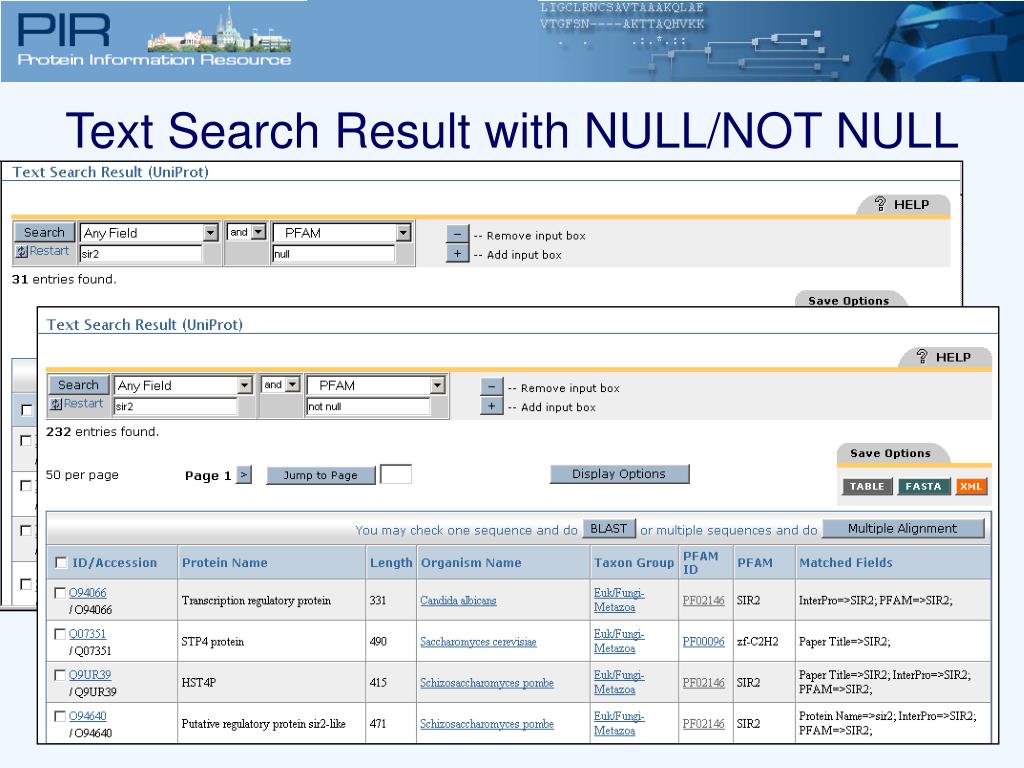Click the minus icon to remove input box
1024x768 pixels.
(491, 388)
